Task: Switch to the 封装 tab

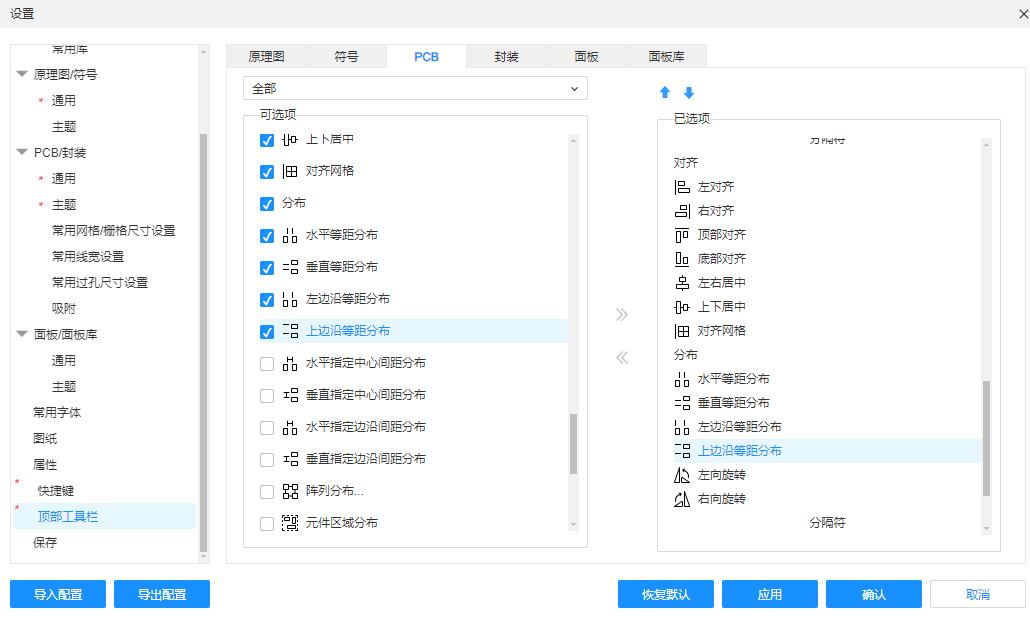Action: coord(506,57)
